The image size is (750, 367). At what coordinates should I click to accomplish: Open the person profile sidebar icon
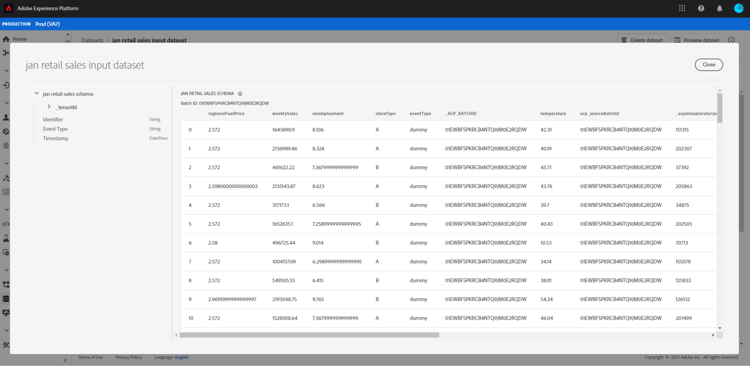pyautogui.click(x=6, y=117)
